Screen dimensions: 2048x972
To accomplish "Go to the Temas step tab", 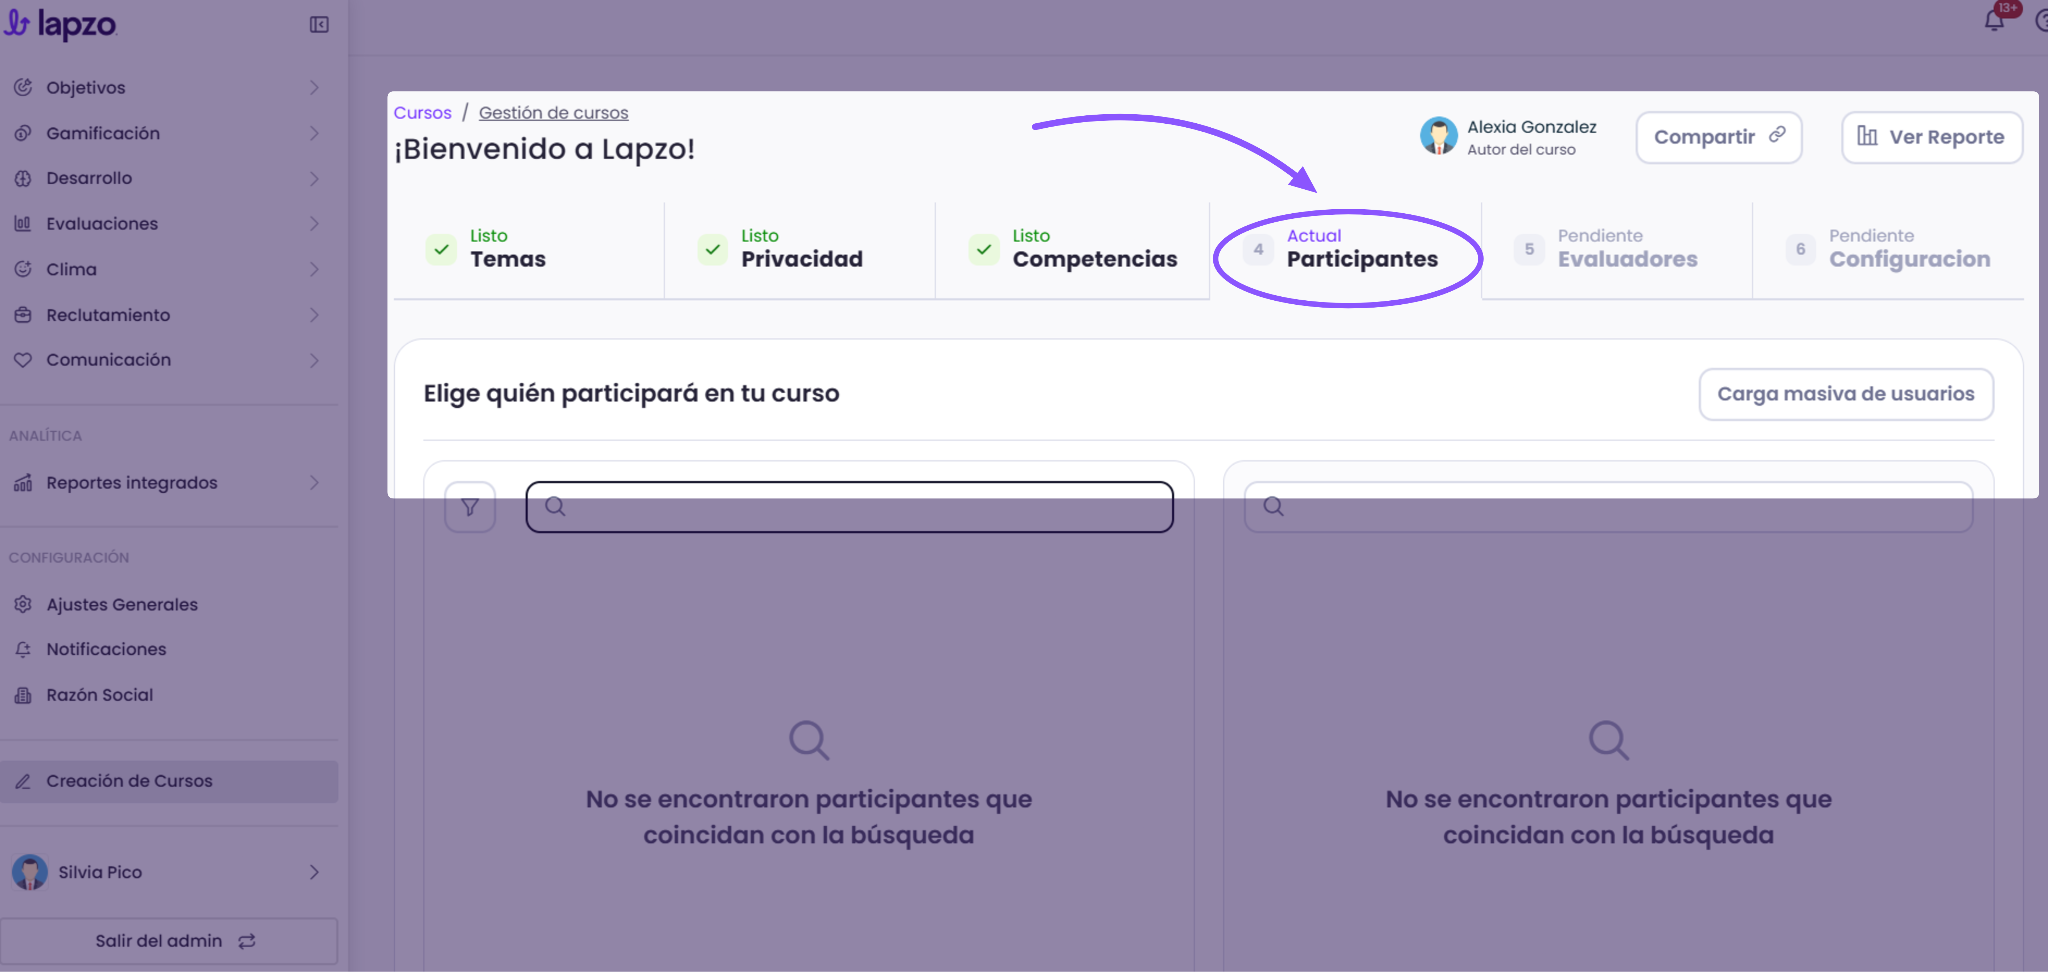I will (x=528, y=249).
